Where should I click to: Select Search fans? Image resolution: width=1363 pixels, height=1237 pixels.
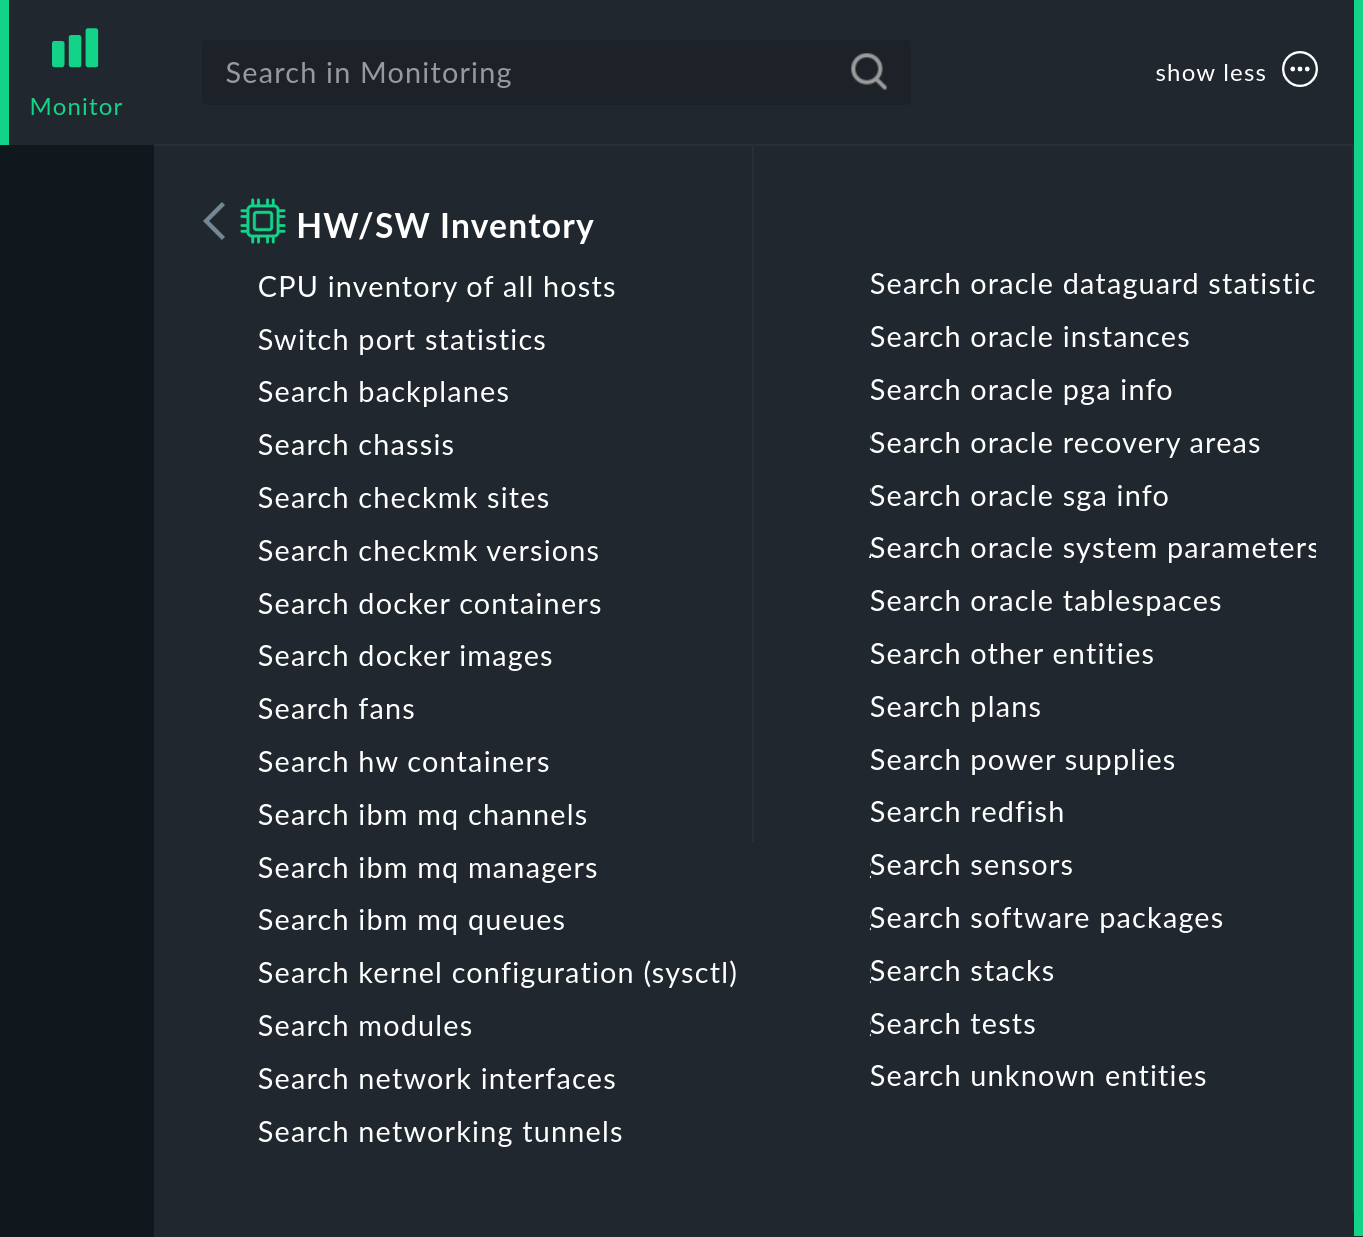[336, 709]
